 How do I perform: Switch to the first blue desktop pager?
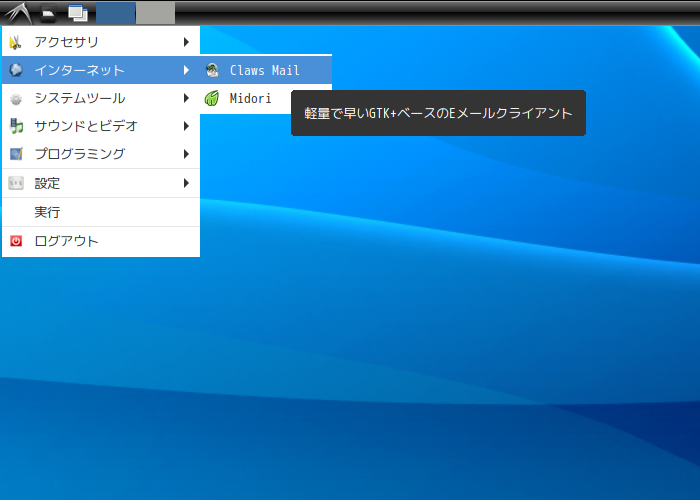click(116, 13)
